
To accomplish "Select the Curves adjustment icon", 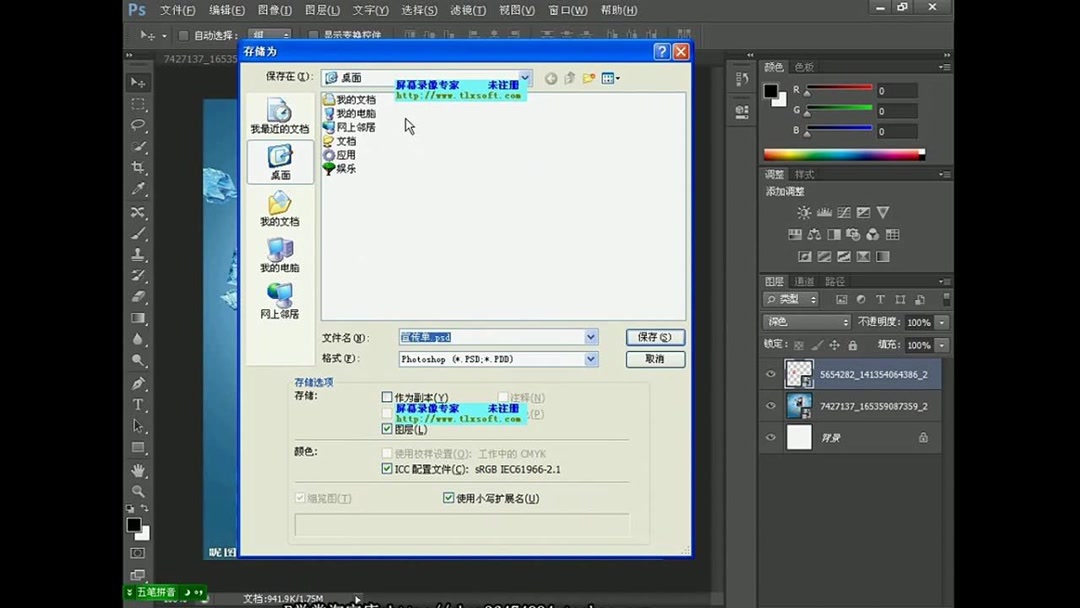I will click(844, 213).
